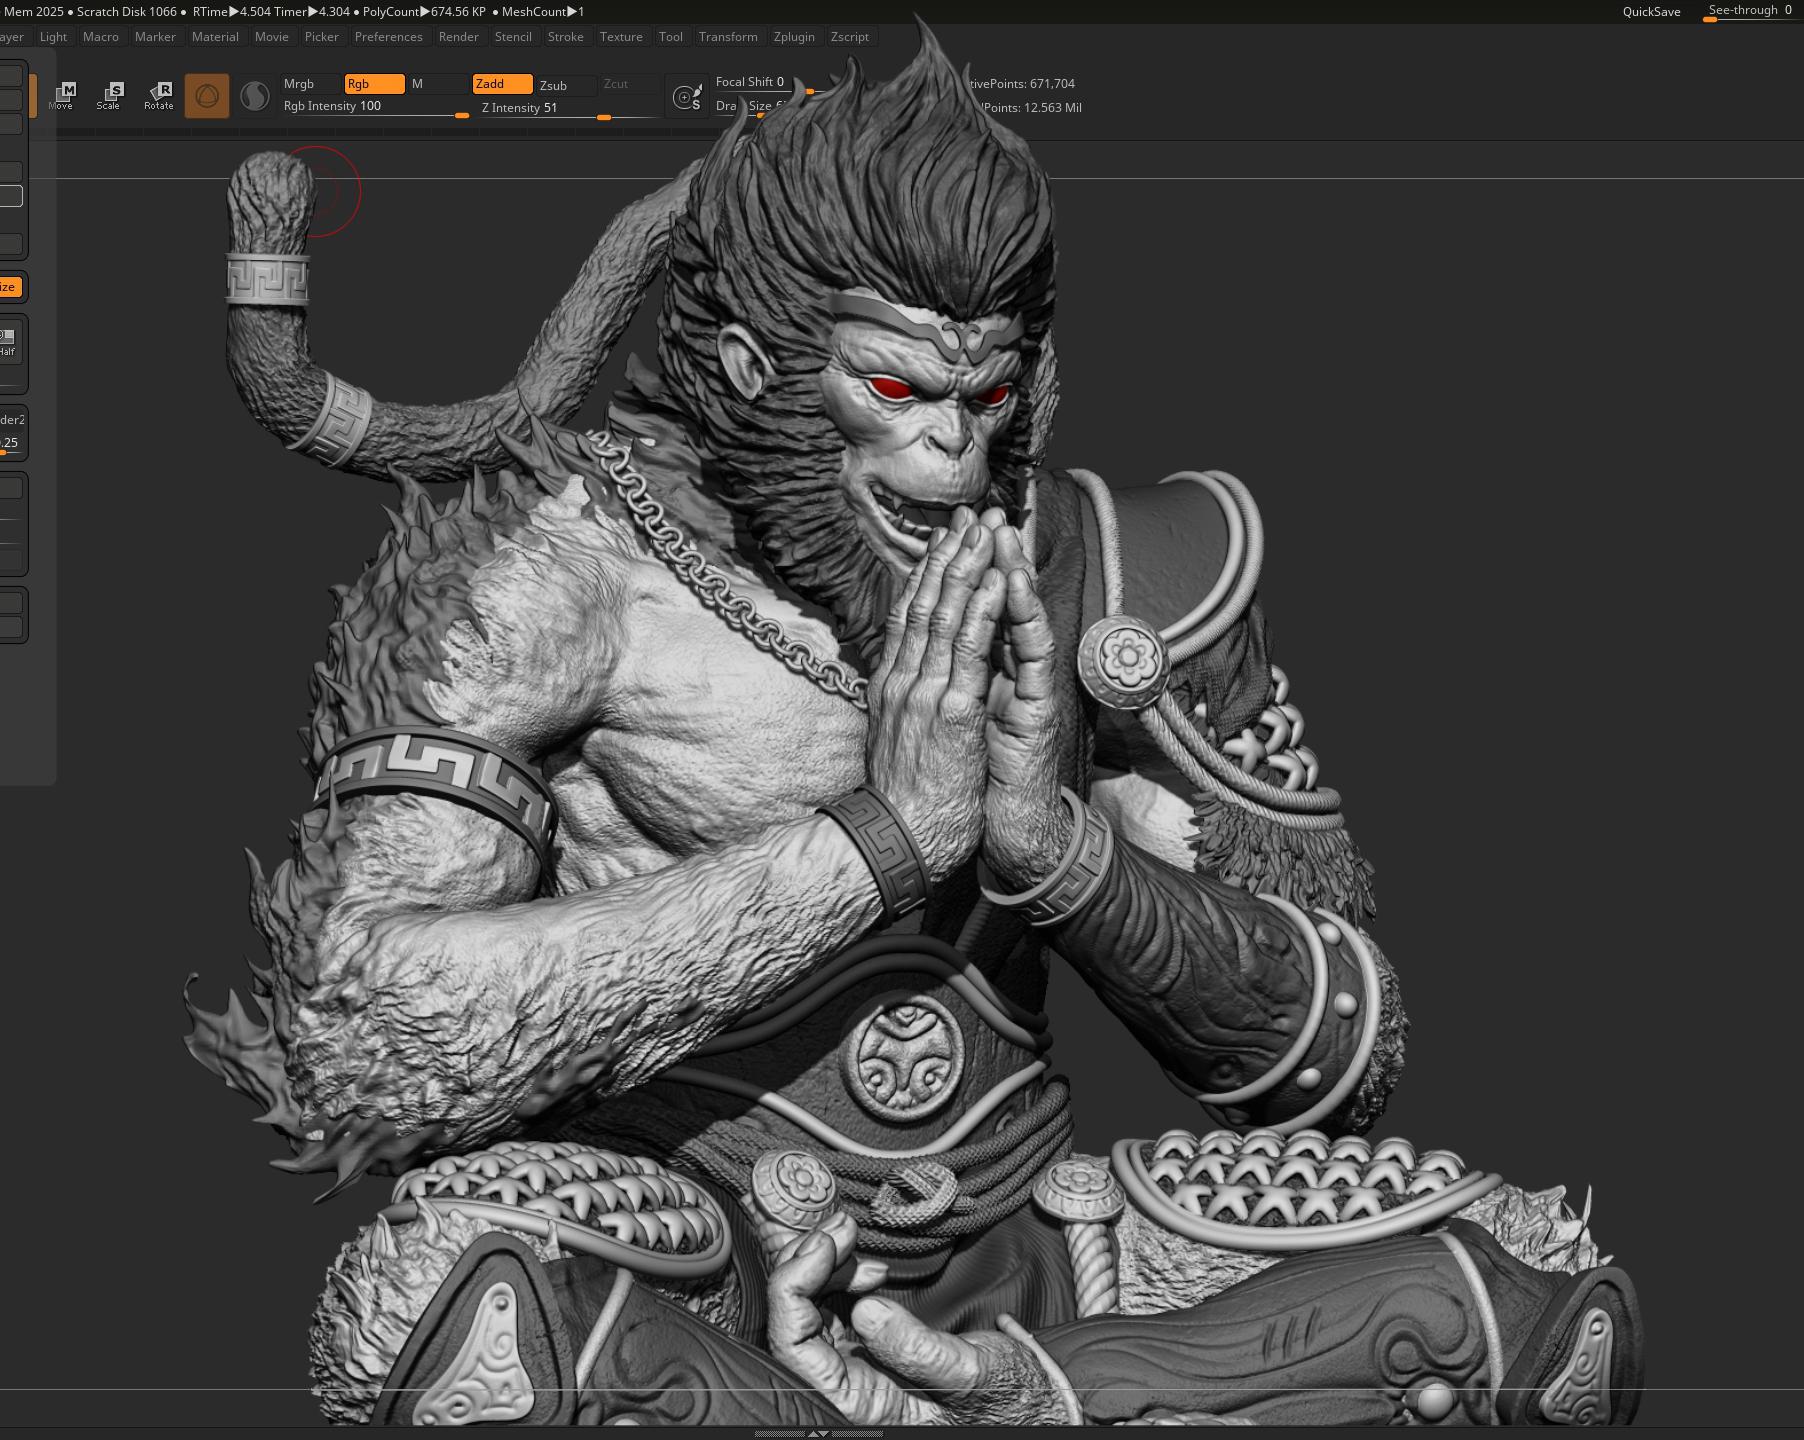This screenshot has height=1440, width=1804.
Task: Expand the bottom tray divider arrows
Action: (818, 1433)
